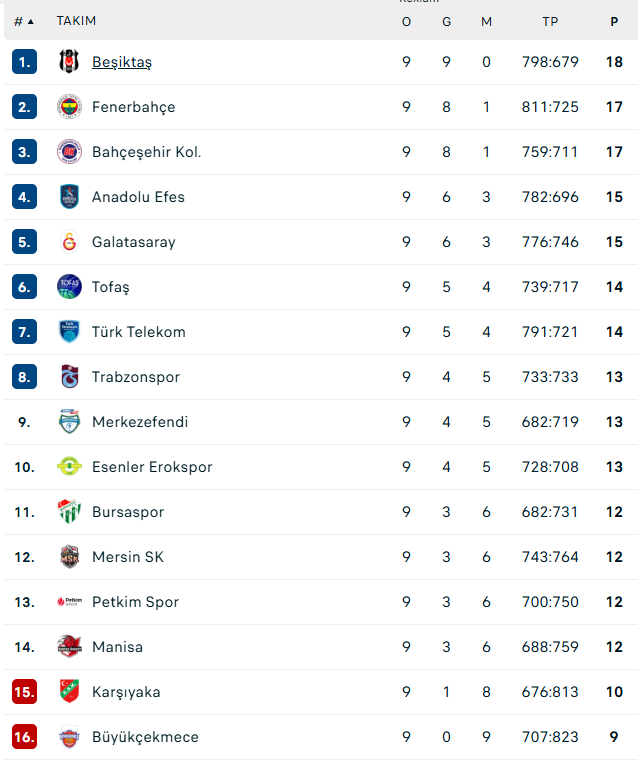Sort standings by the TP column header
The height and width of the screenshot is (760, 638).
pyautogui.click(x=550, y=21)
